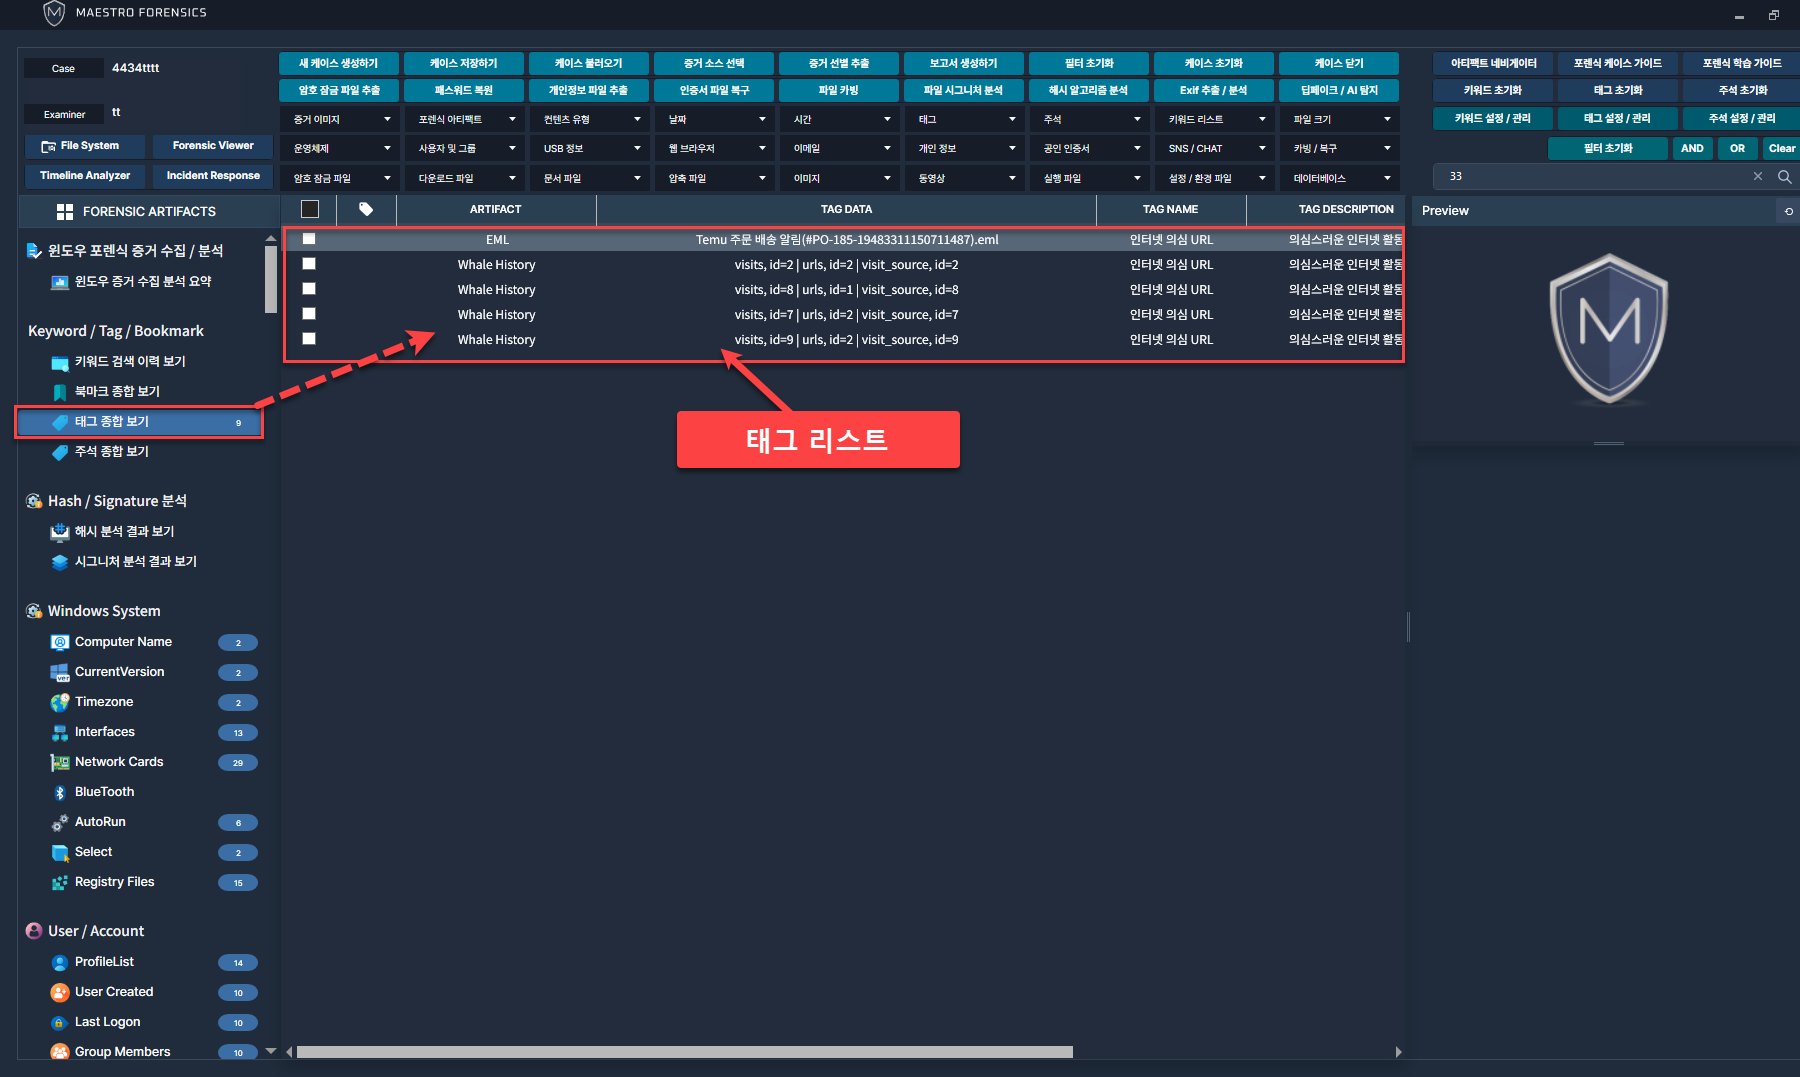The image size is (1800, 1077).
Task: Open the Forensic Viewer tab
Action: click(x=213, y=146)
